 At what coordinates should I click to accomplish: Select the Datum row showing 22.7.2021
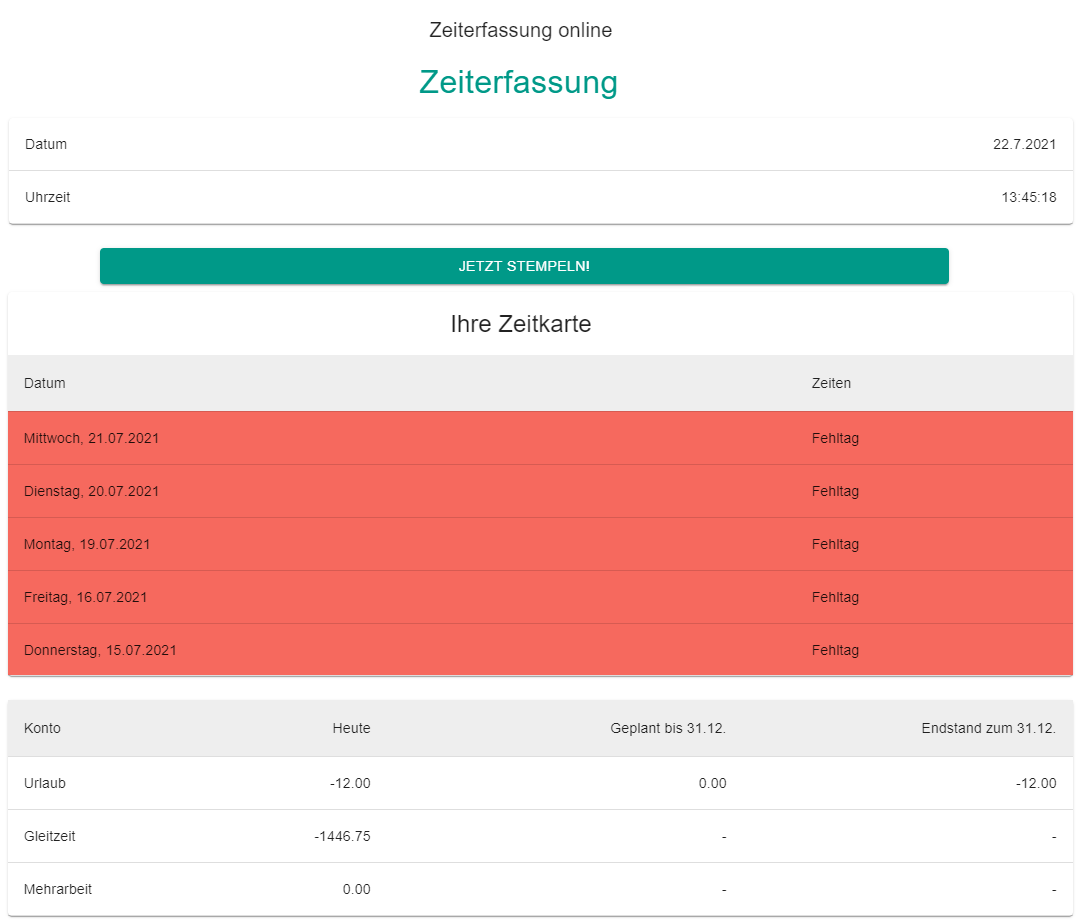point(540,144)
